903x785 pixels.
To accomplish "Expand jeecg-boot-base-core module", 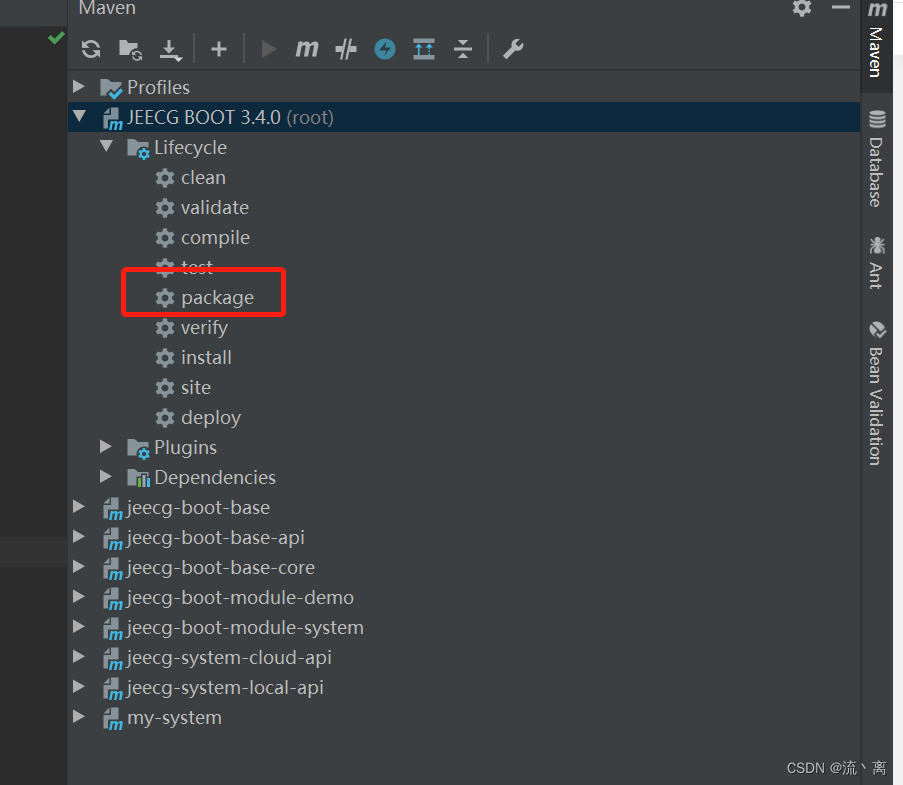I will (x=79, y=567).
